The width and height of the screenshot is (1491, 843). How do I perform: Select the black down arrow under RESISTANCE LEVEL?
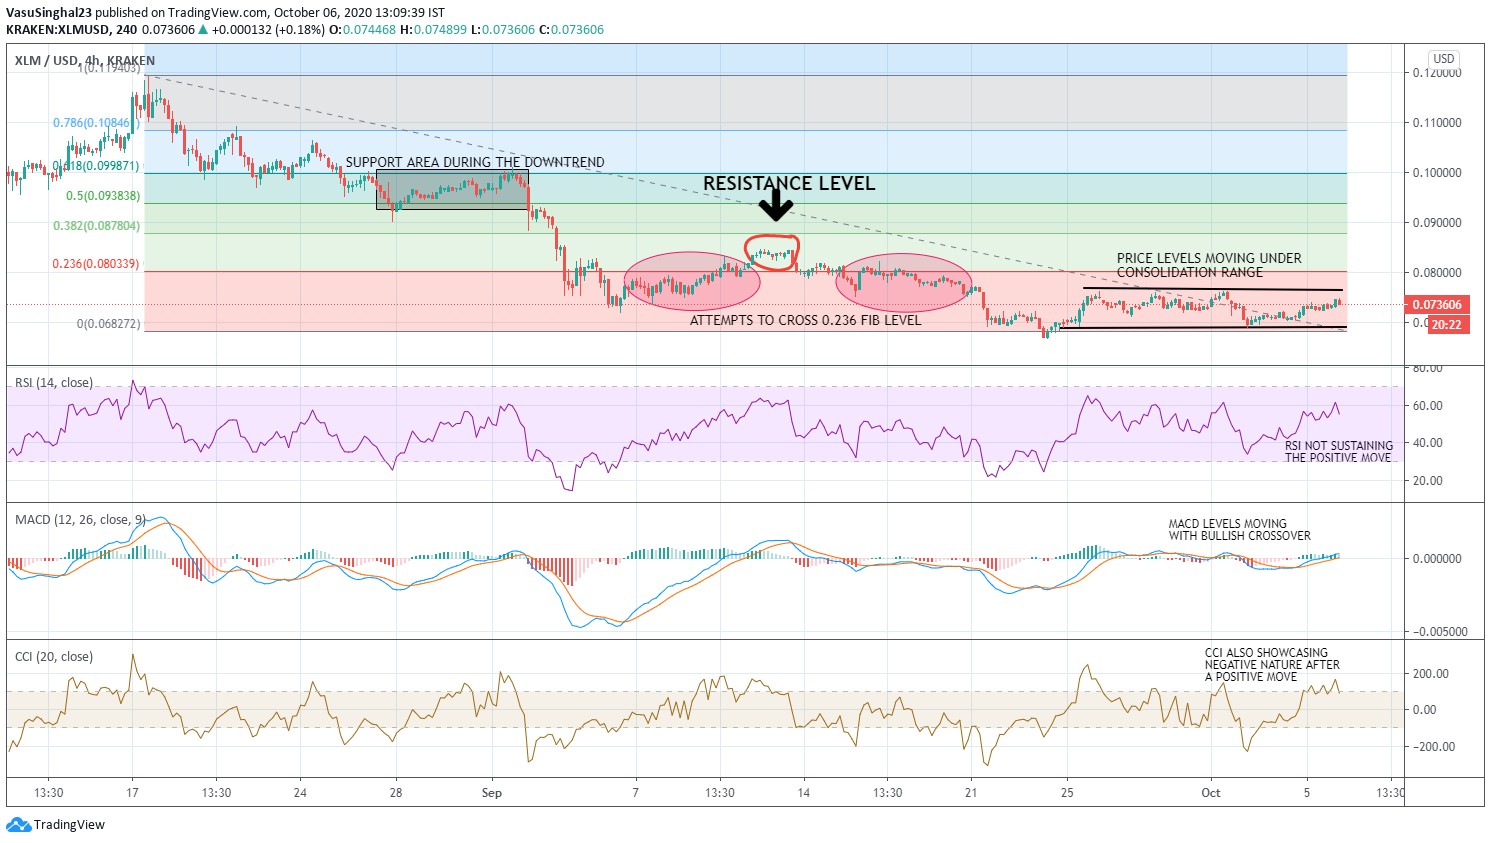tap(775, 205)
